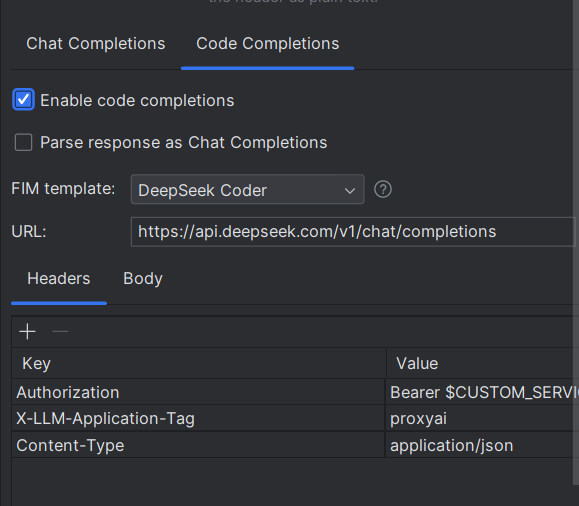579x506 pixels.
Task: Select the Bearer $CUSTOM_SERVI value cell
Action: (x=482, y=392)
